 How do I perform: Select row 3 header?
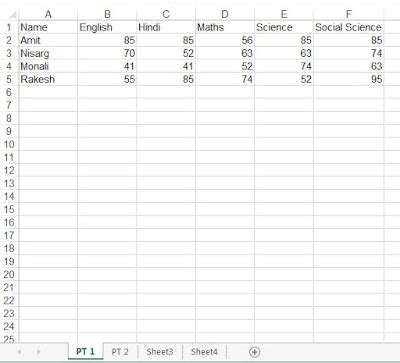(x=9, y=53)
